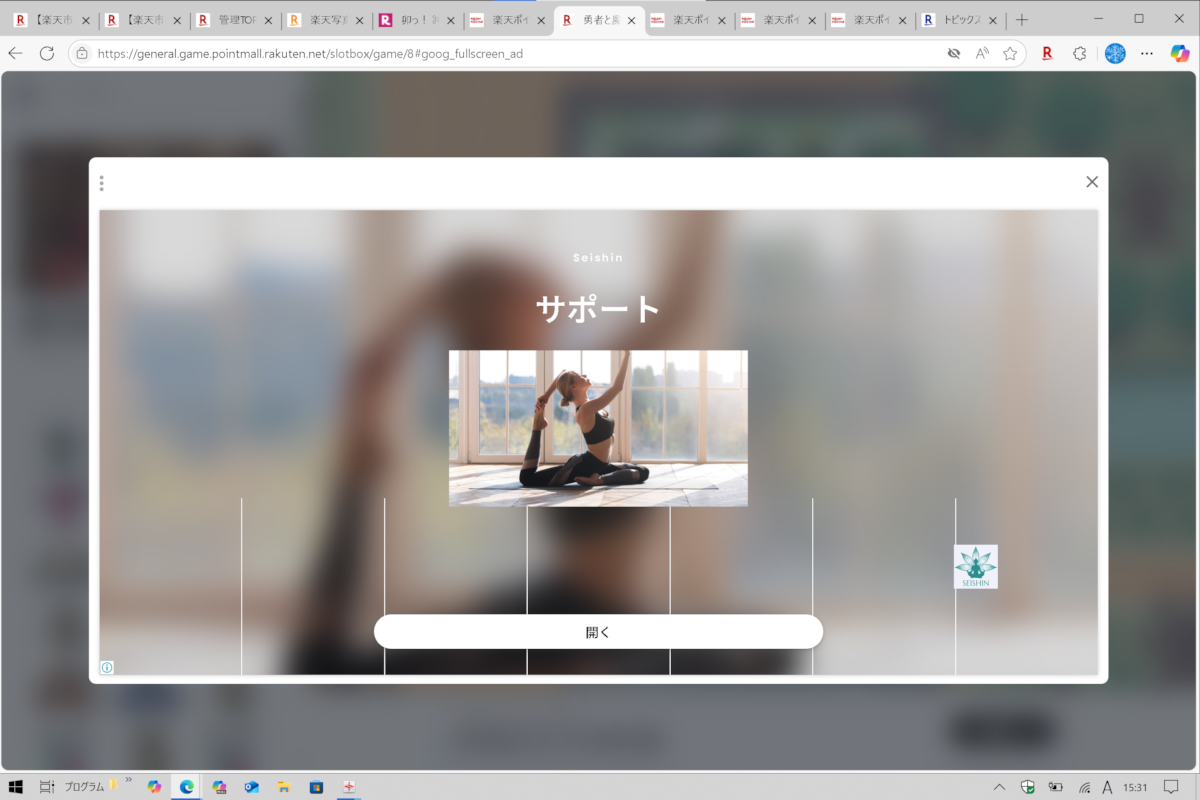The width and height of the screenshot is (1200, 800).
Task: Open Edge Settings and more menu
Action: [1147, 53]
